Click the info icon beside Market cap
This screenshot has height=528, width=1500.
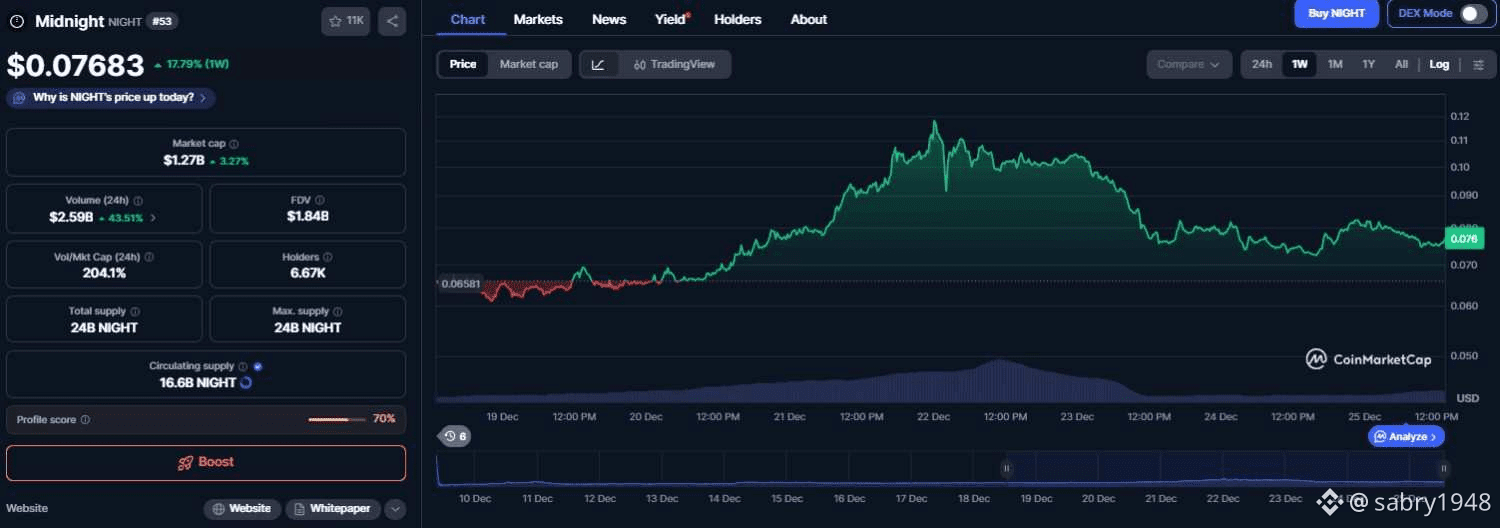tap(234, 144)
